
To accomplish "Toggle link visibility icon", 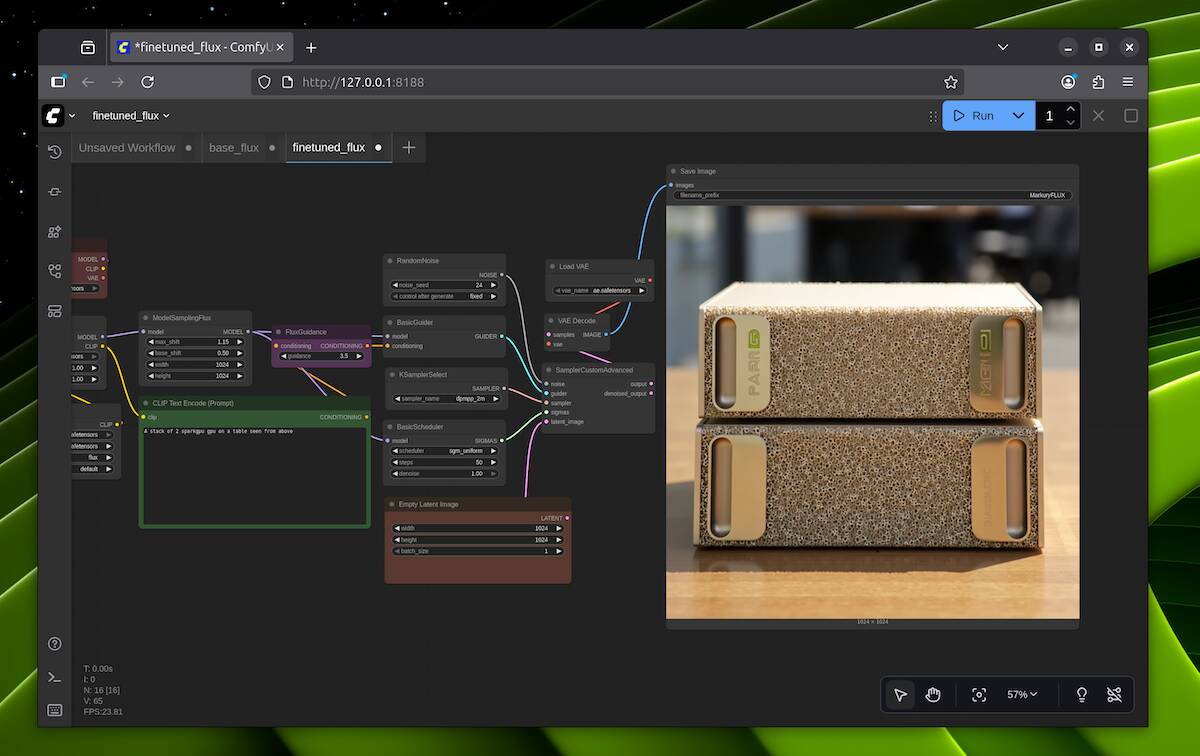I will [1115, 695].
